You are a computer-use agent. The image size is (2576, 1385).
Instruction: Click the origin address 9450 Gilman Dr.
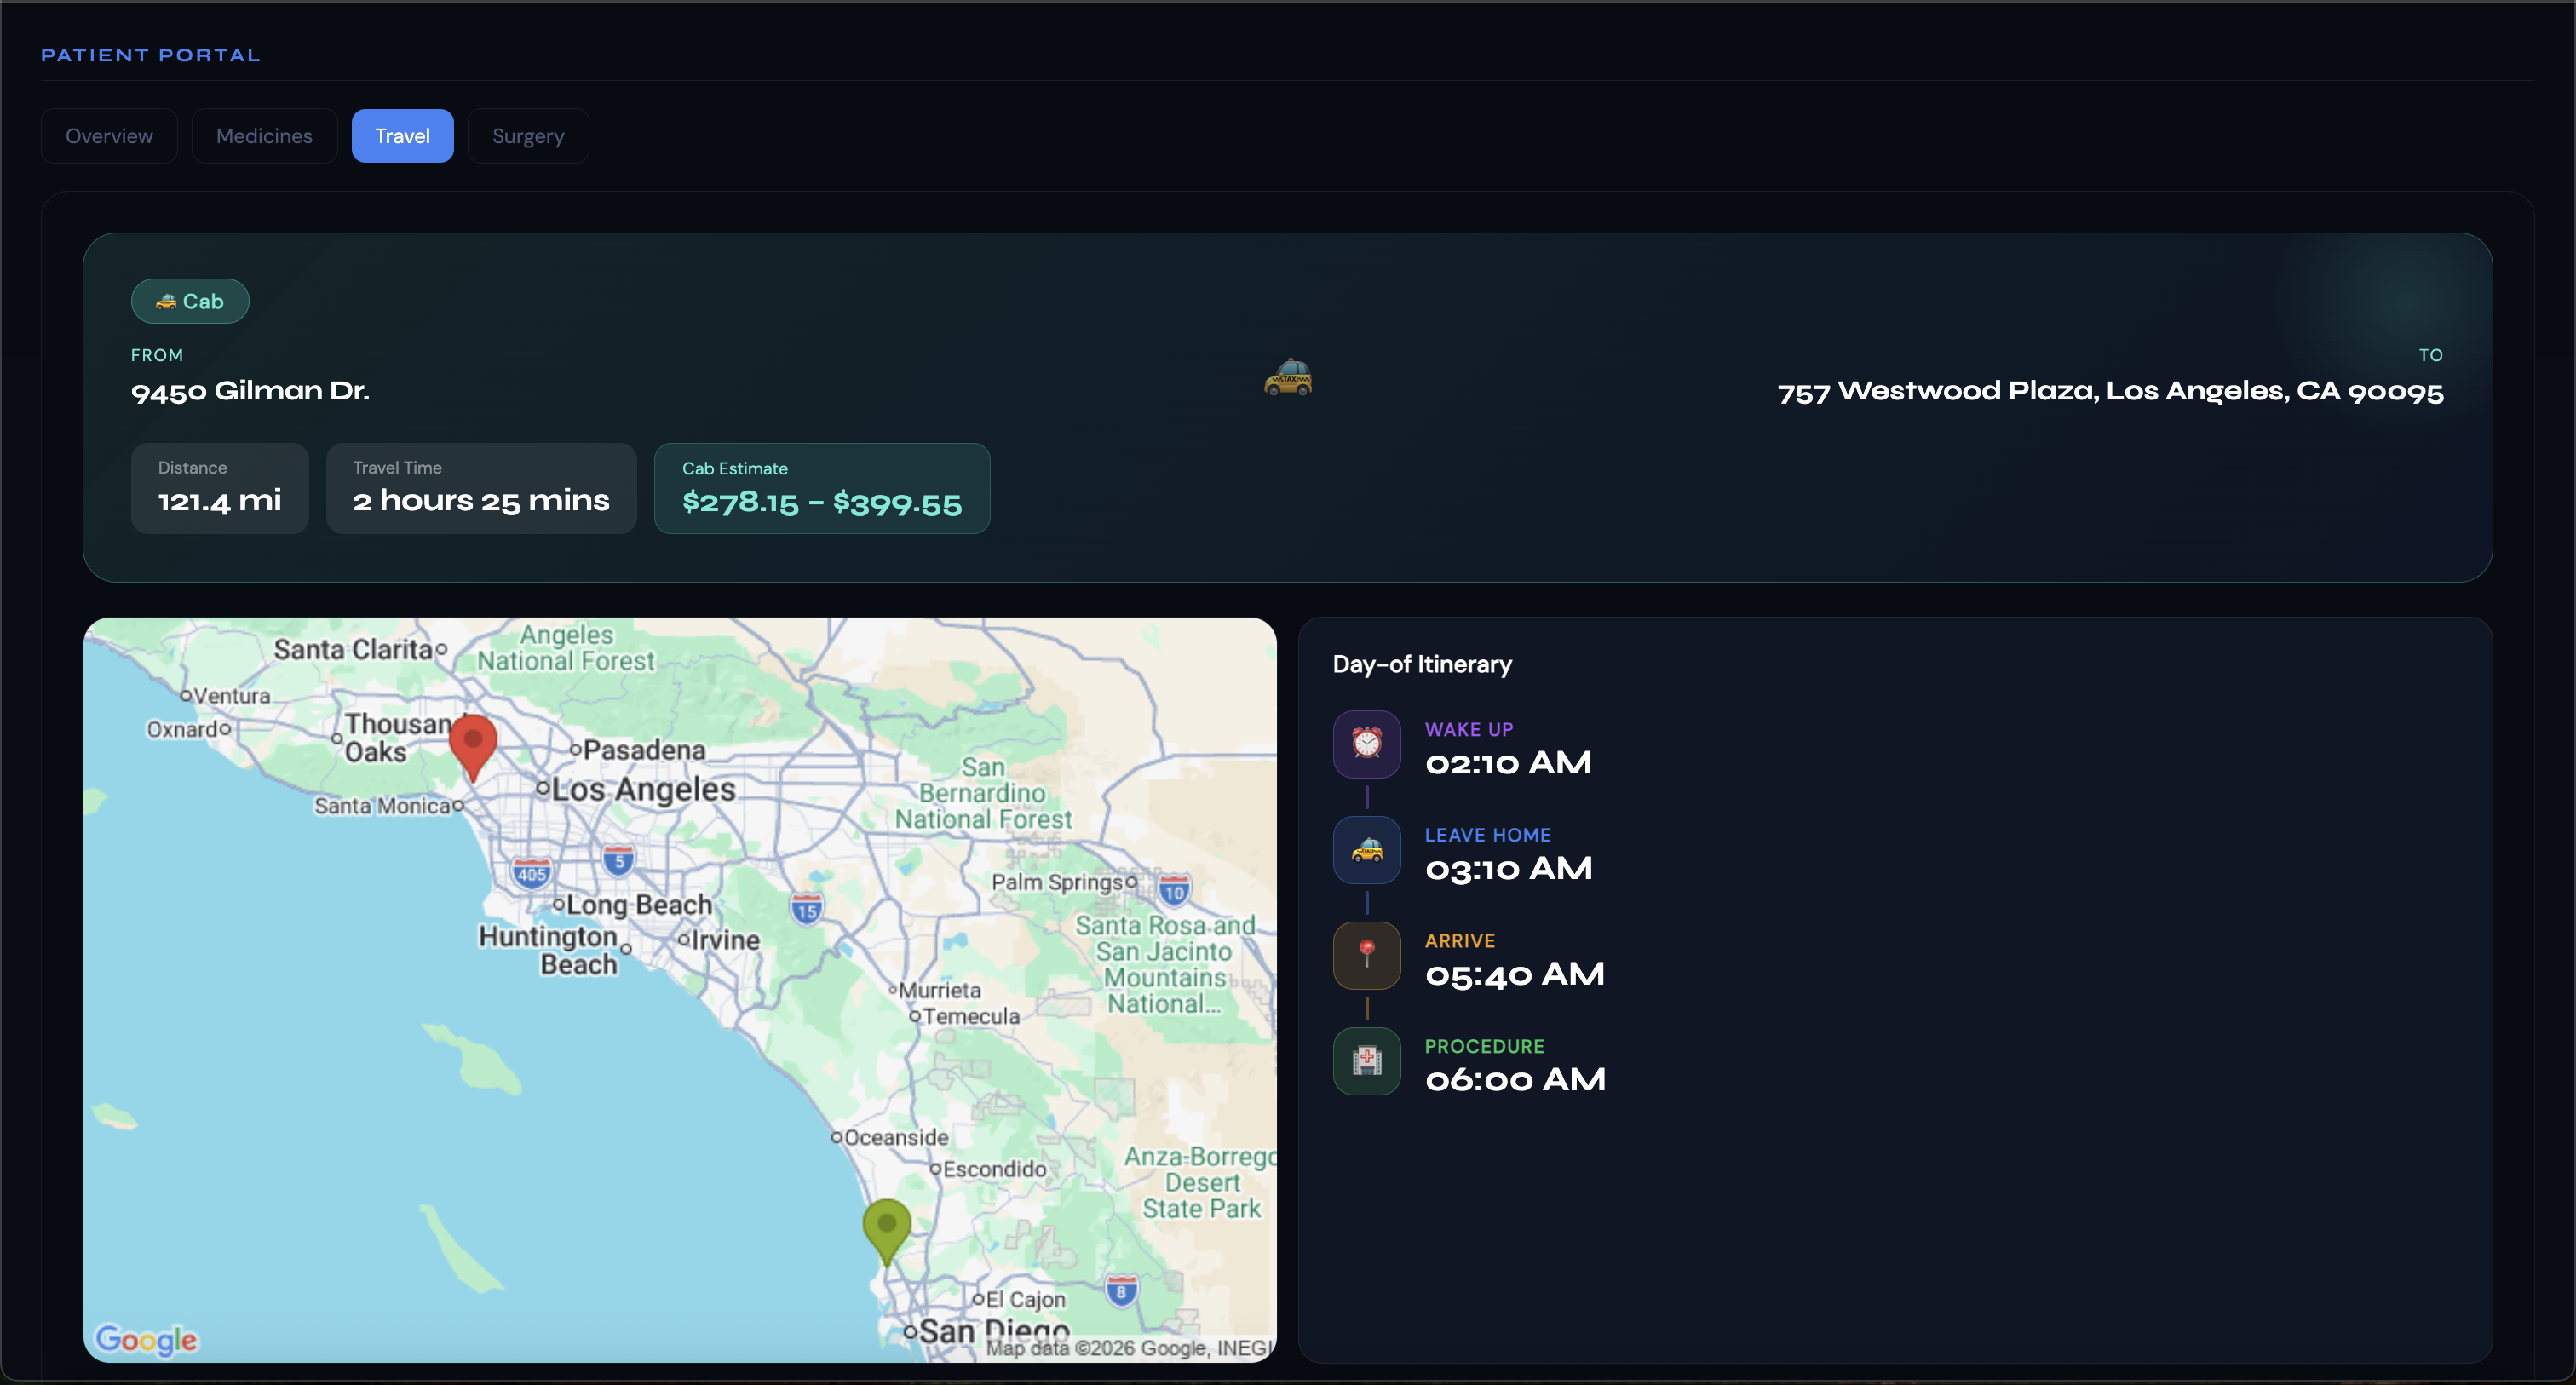[250, 391]
